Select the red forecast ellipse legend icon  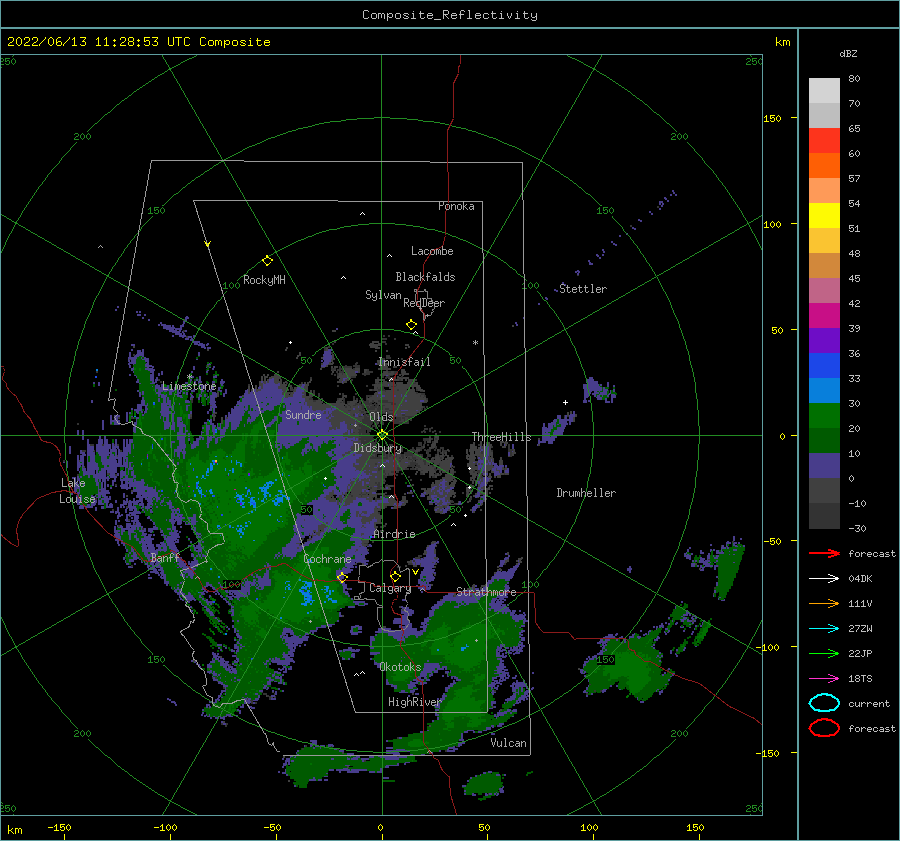824,728
